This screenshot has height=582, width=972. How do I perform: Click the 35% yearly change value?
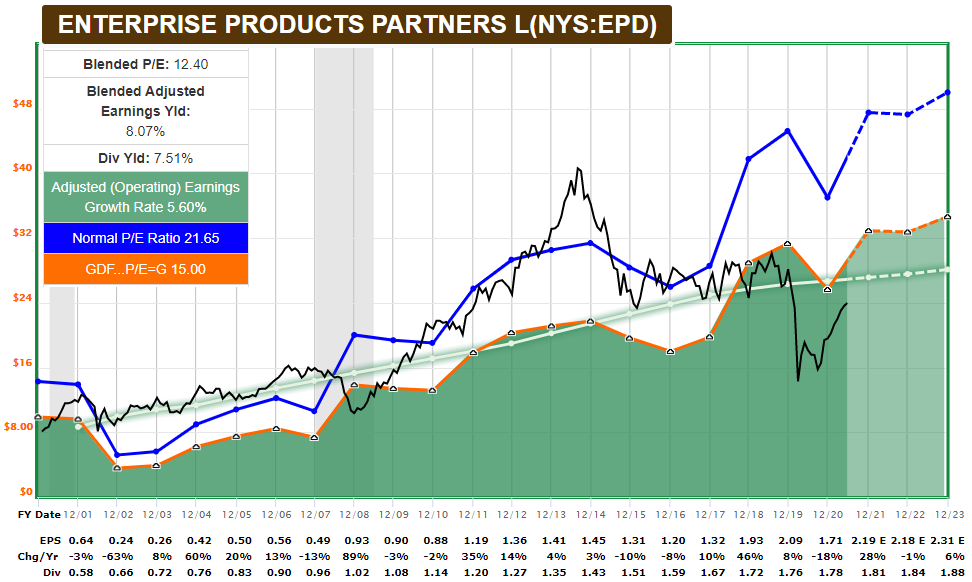pos(475,557)
